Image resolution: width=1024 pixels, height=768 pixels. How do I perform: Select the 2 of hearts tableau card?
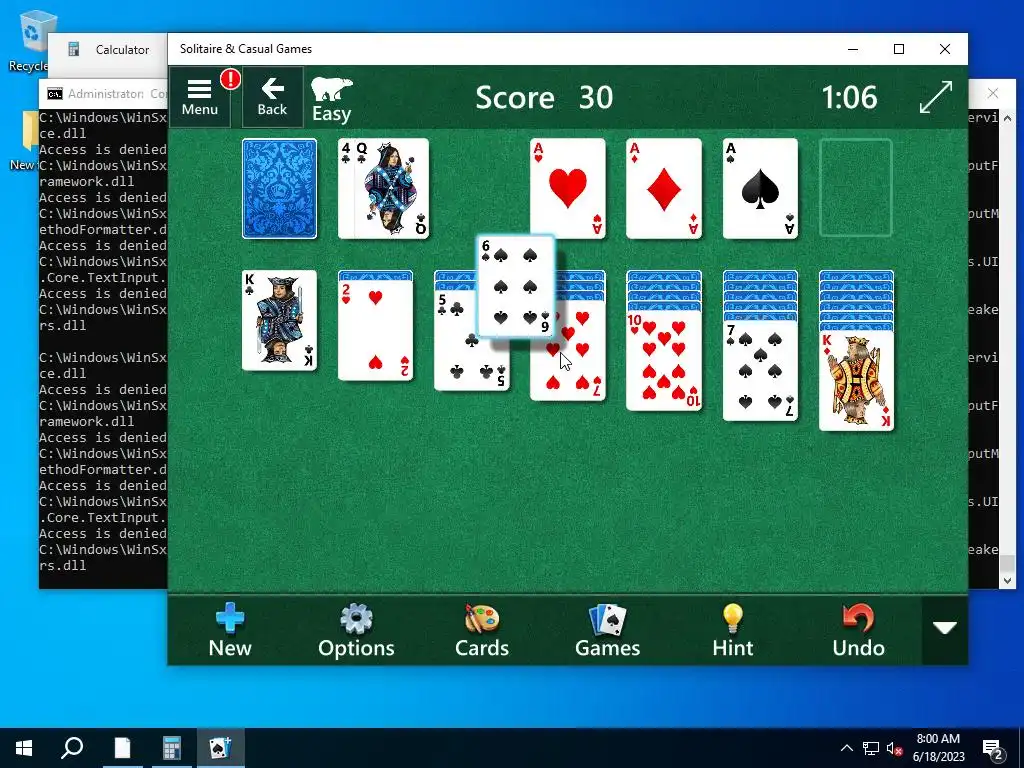376,330
